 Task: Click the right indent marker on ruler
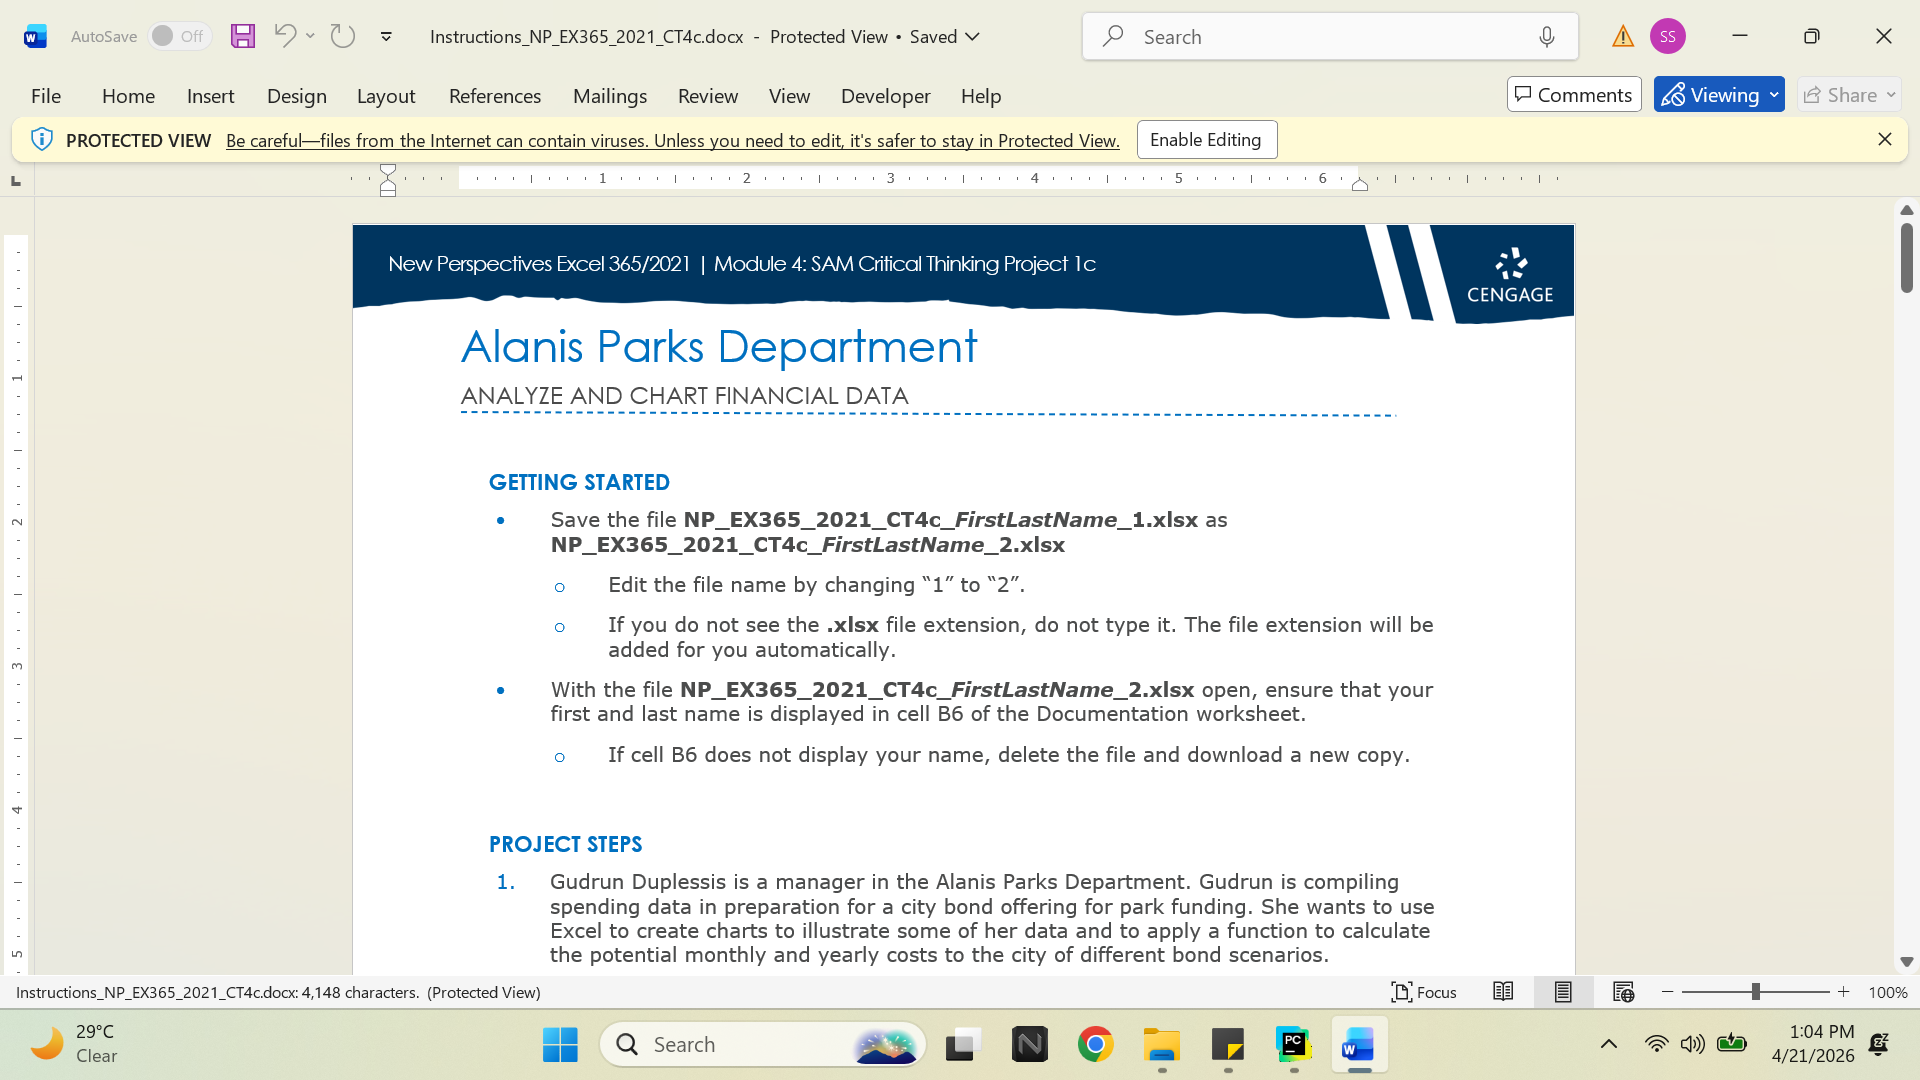1359,184
